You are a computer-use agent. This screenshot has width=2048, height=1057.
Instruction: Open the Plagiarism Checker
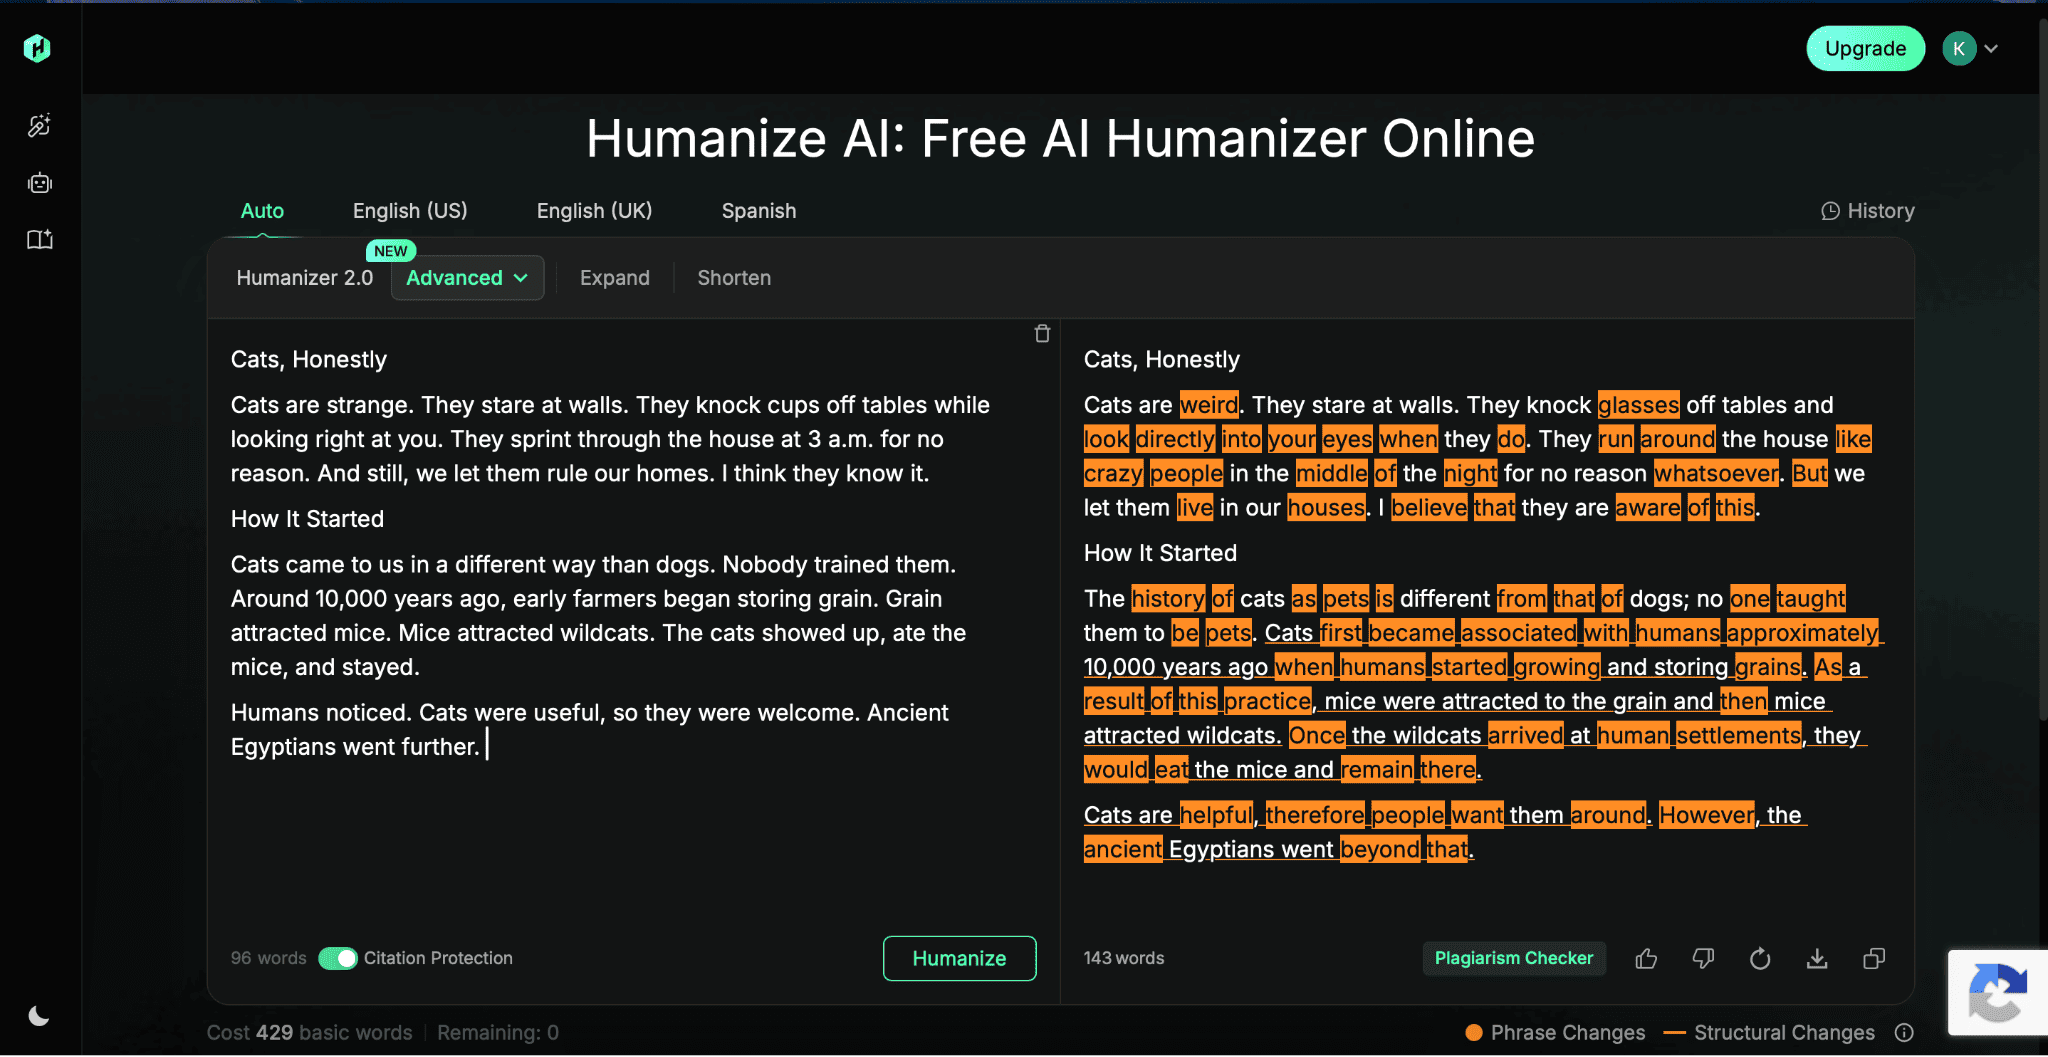pyautogui.click(x=1514, y=958)
